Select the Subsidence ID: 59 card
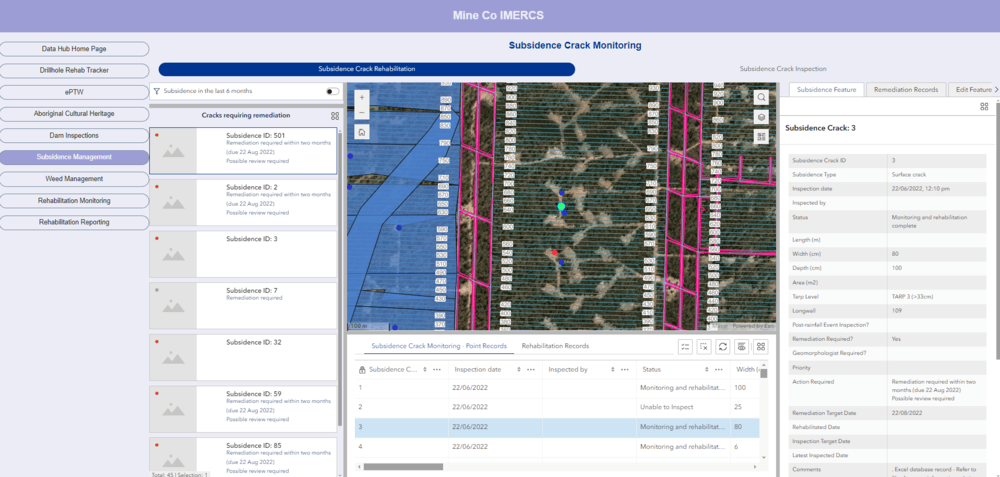The width and height of the screenshot is (1000, 477). [243, 409]
